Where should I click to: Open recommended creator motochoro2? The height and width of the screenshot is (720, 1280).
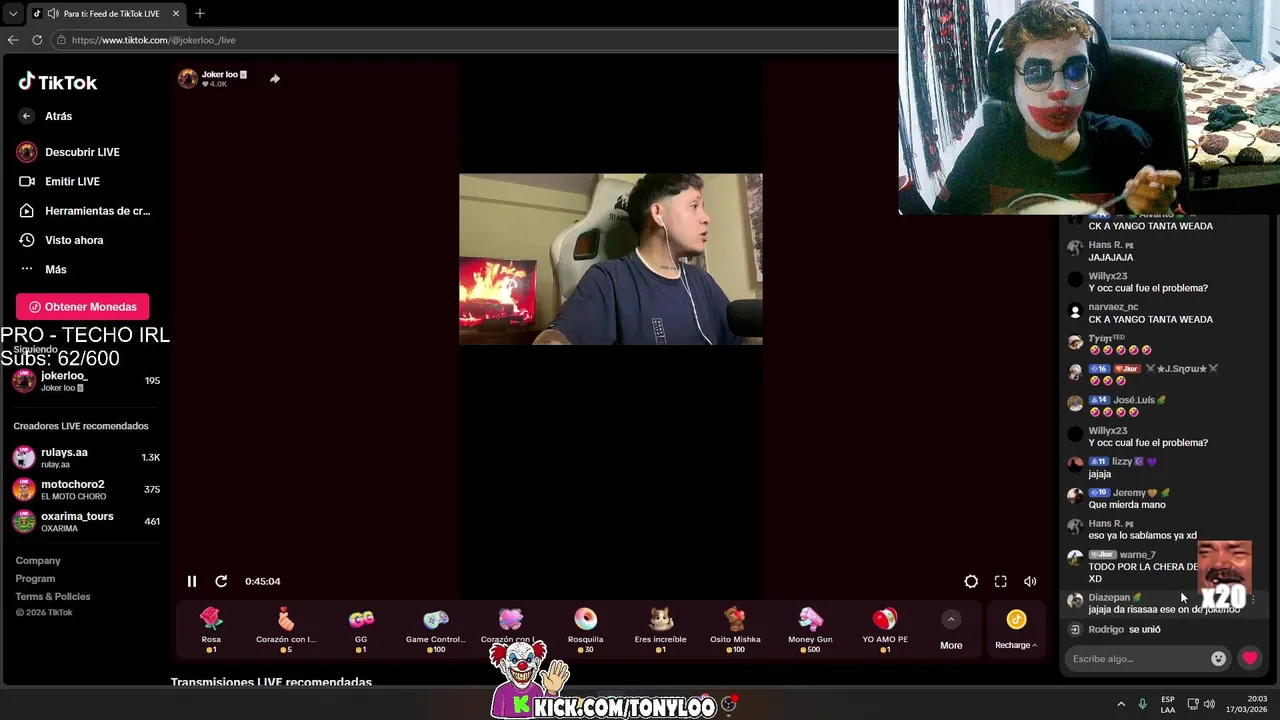click(x=86, y=489)
